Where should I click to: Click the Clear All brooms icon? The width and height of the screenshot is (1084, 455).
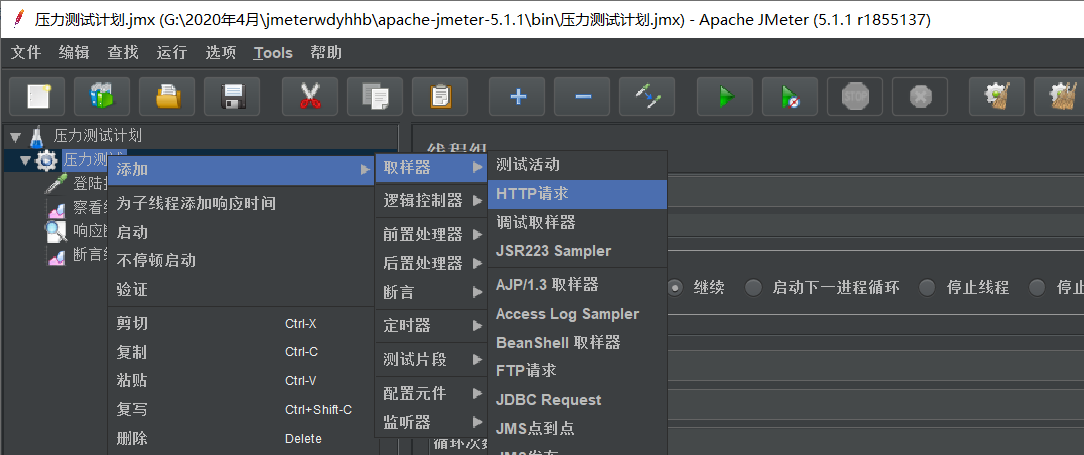(x=1062, y=96)
